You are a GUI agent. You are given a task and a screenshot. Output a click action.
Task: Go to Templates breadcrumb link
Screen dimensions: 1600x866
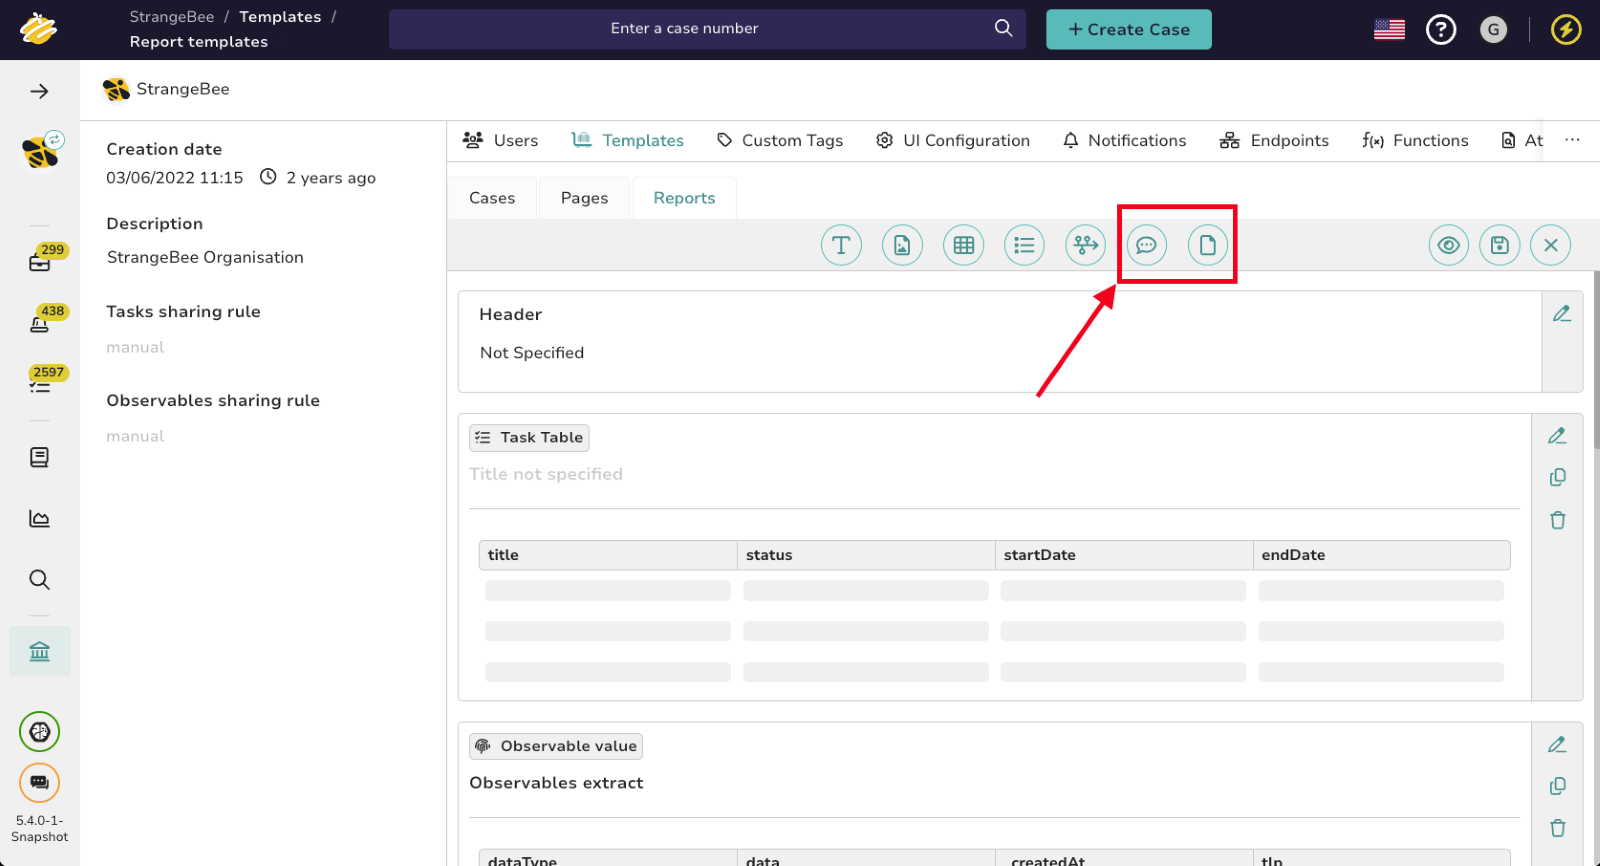point(280,17)
